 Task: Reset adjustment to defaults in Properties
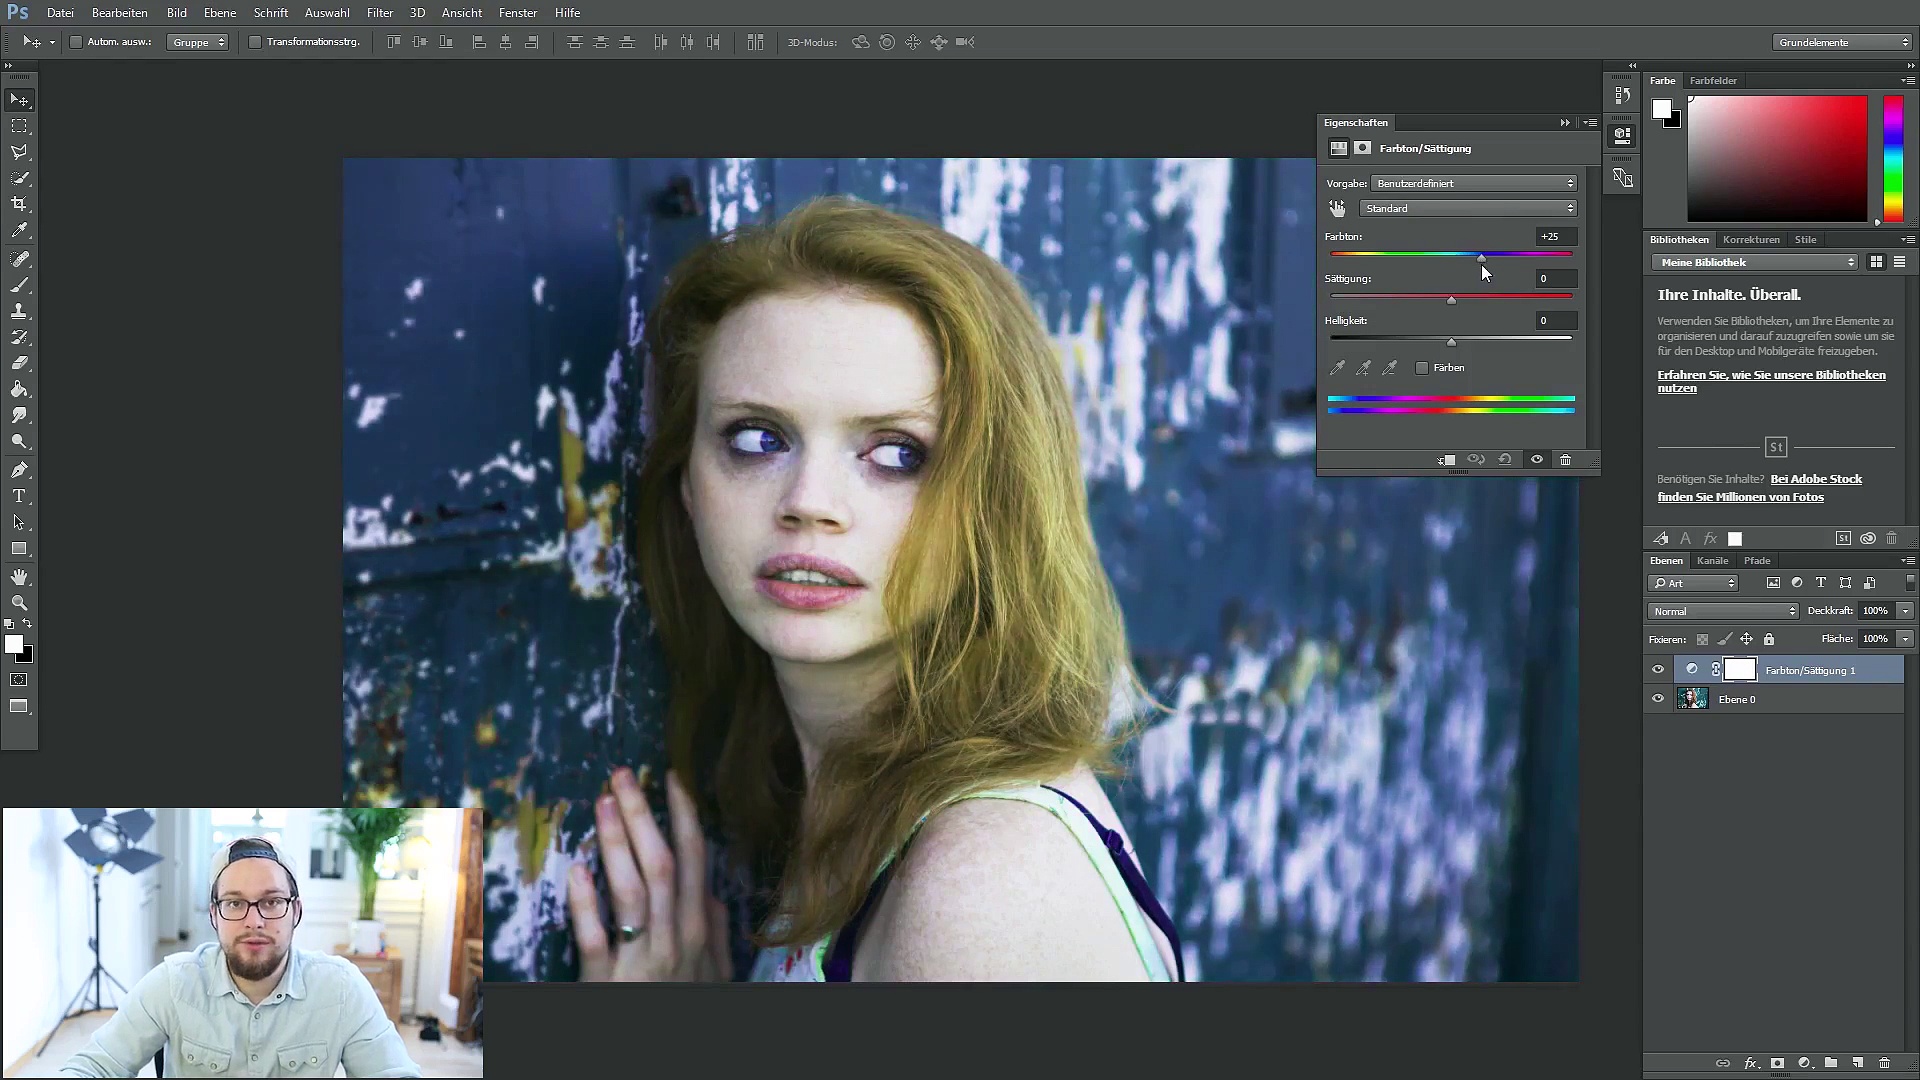point(1505,460)
